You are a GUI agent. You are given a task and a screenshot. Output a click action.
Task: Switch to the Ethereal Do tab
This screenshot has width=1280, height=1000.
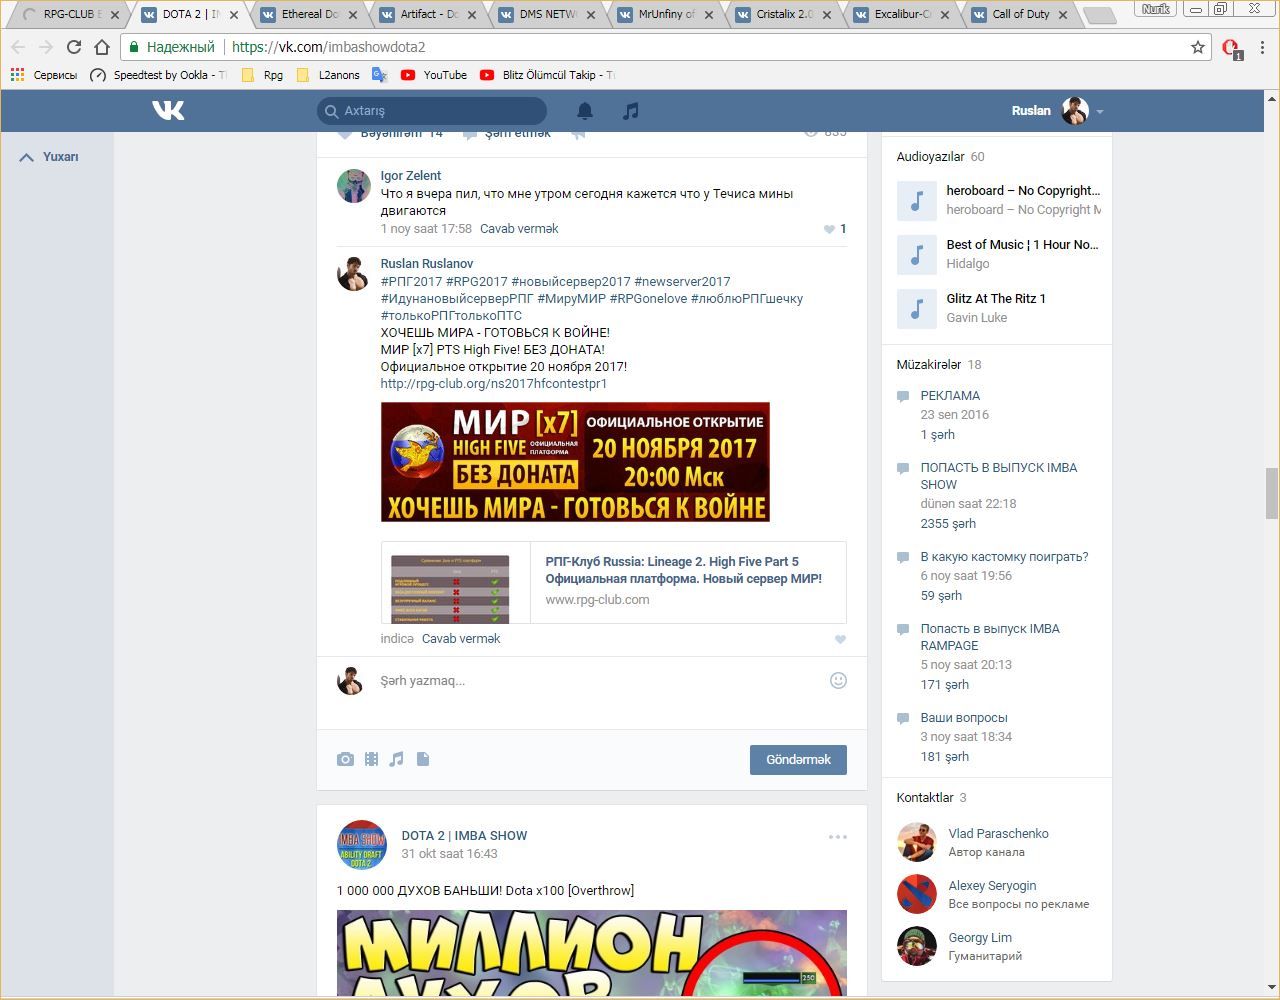308,14
